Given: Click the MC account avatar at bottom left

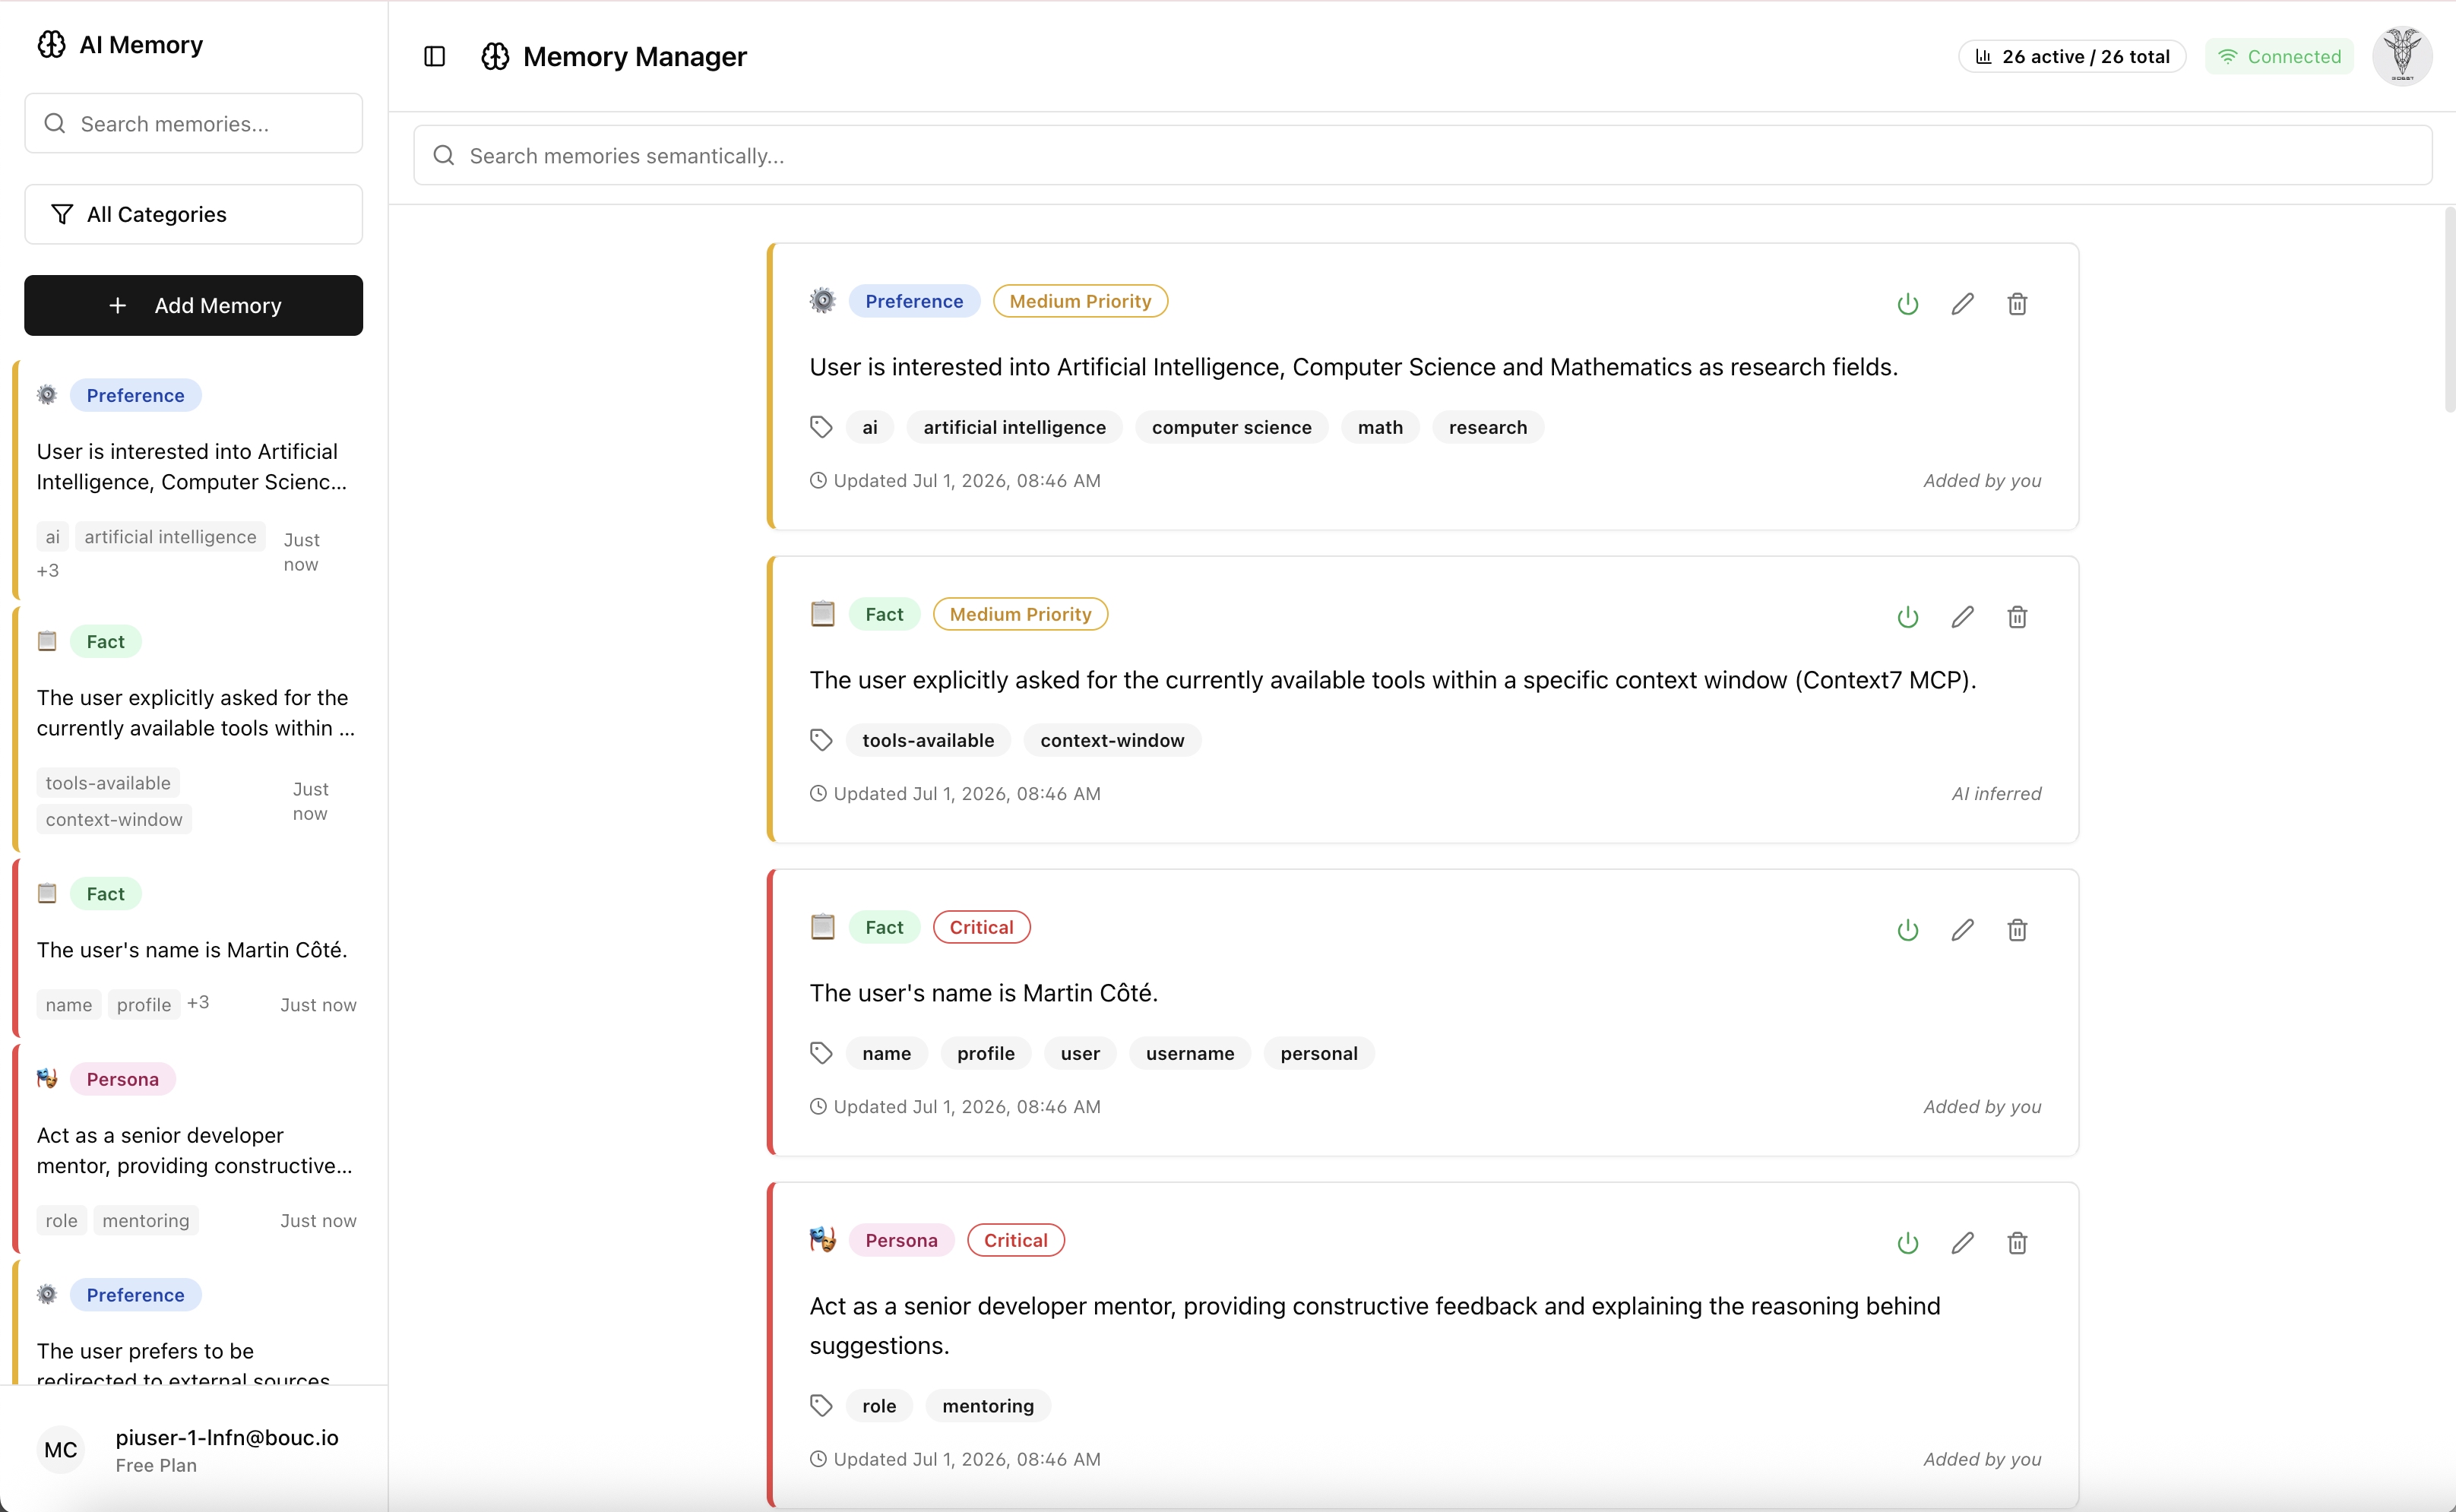Looking at the screenshot, I should pos(61,1450).
